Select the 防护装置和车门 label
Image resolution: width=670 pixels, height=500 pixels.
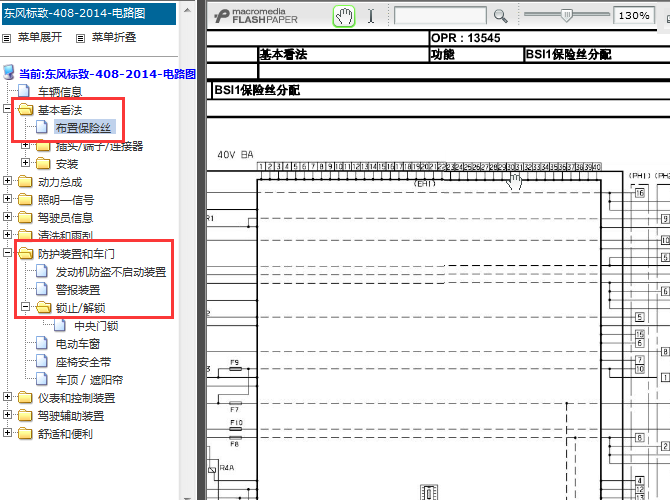click(x=76, y=254)
